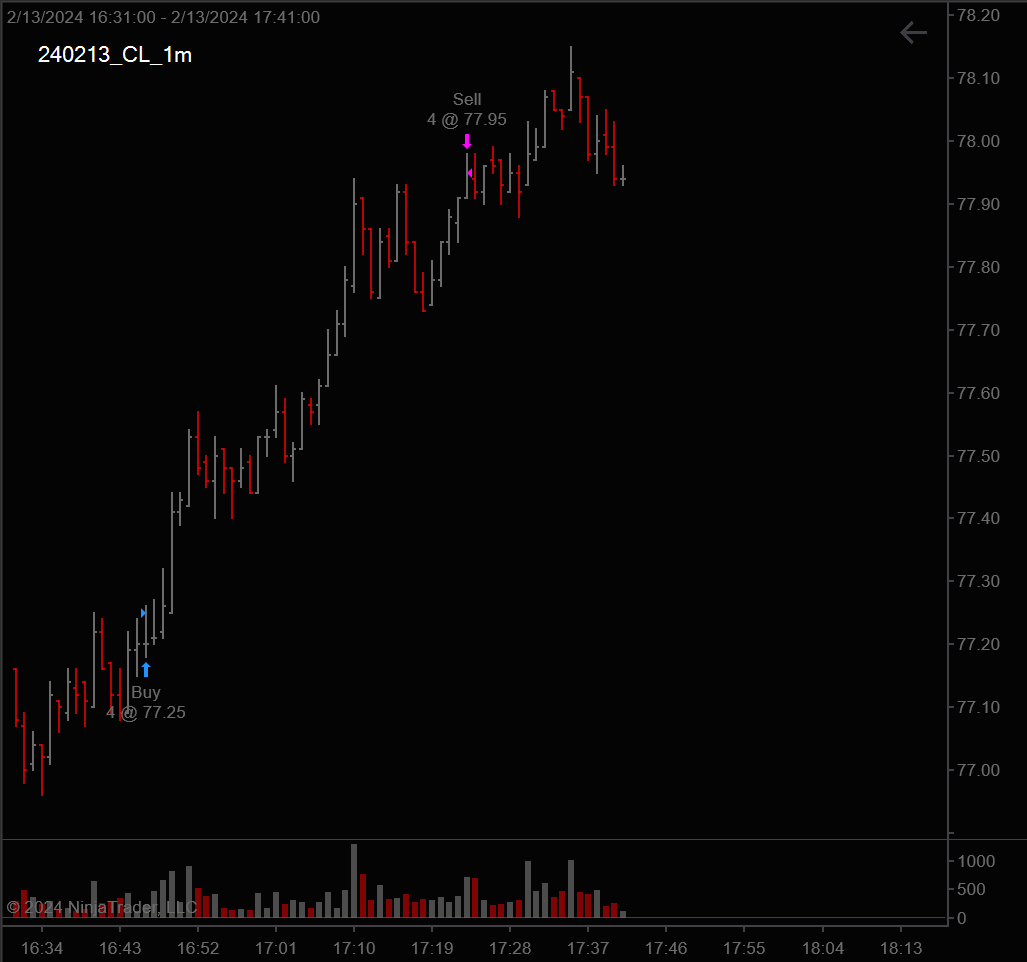Viewport: 1027px width, 962px height.
Task: Click the 17:10 time axis label
Action: click(354, 948)
